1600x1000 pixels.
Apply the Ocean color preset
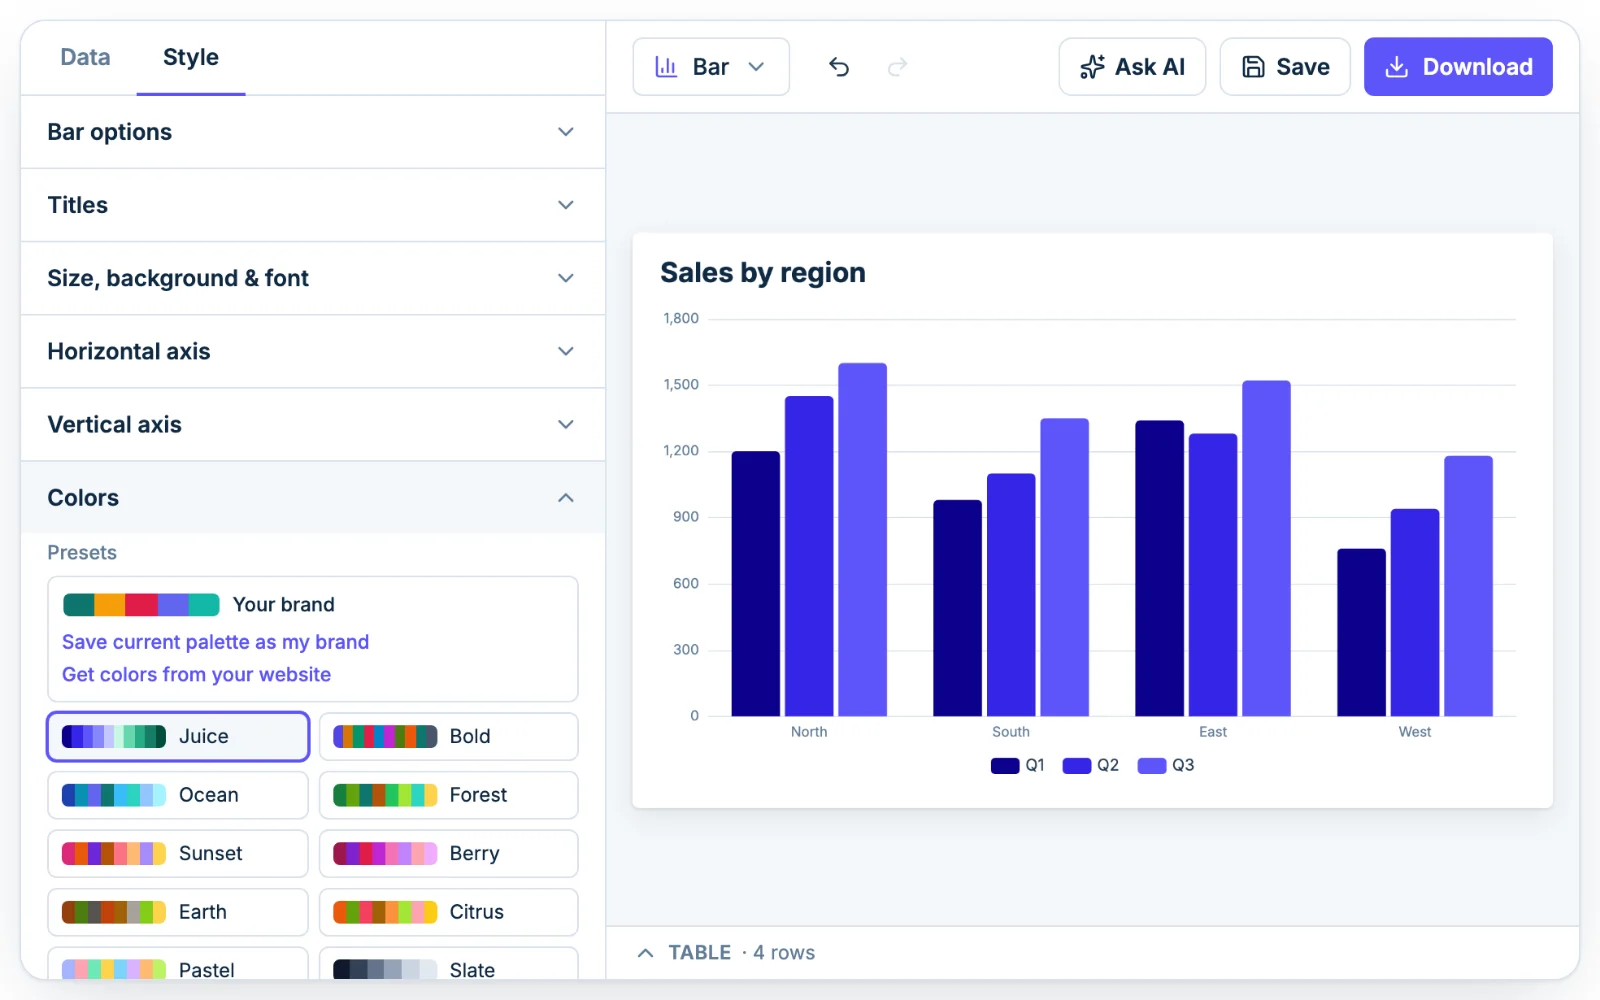click(x=178, y=795)
